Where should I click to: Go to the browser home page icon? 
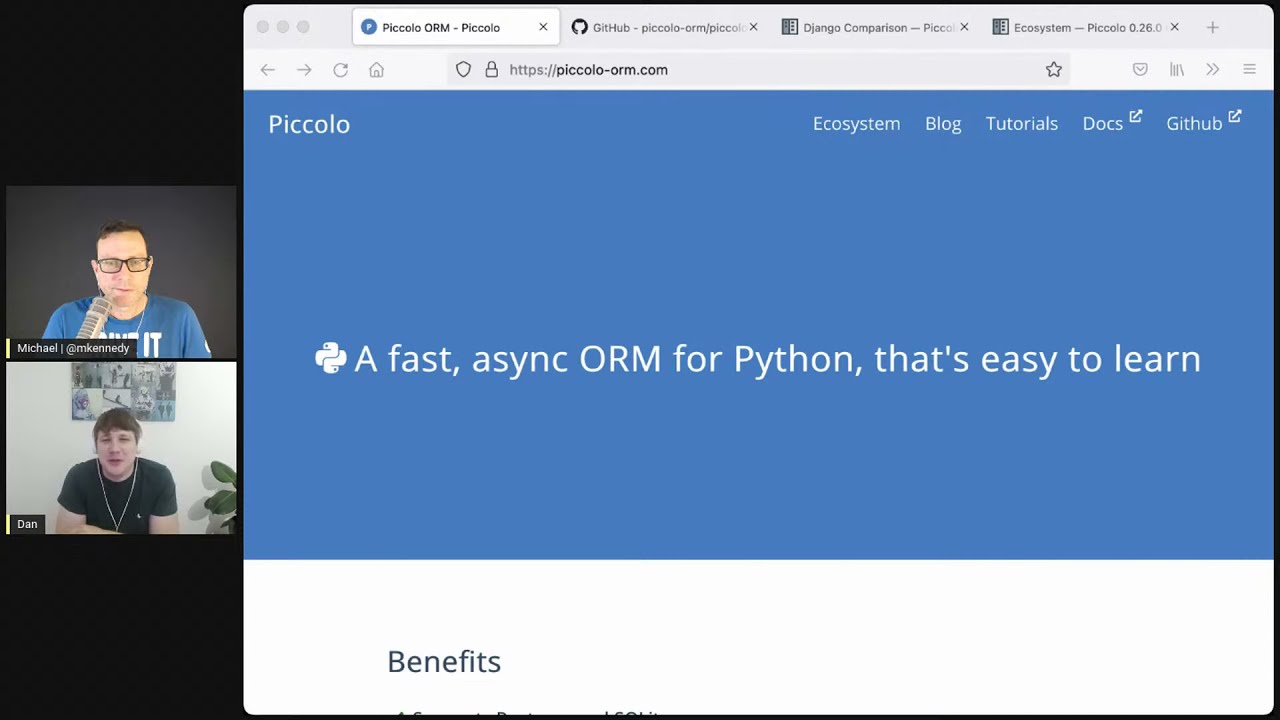click(x=376, y=70)
